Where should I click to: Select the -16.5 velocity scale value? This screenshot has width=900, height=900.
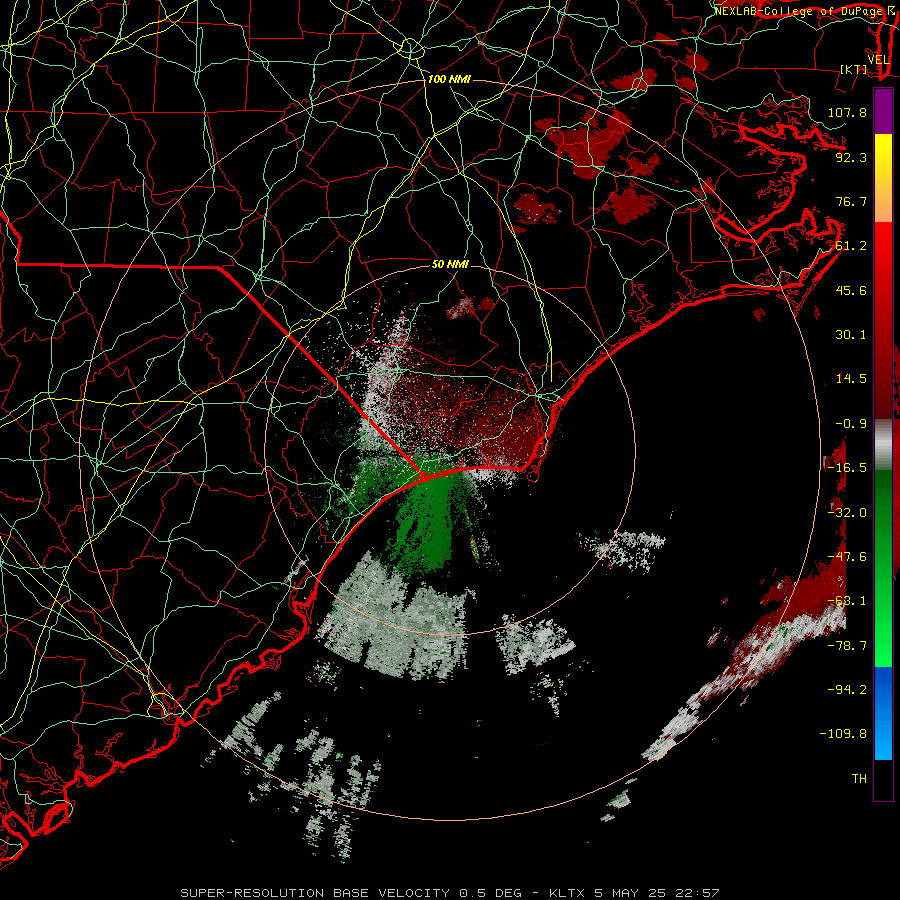pos(847,468)
